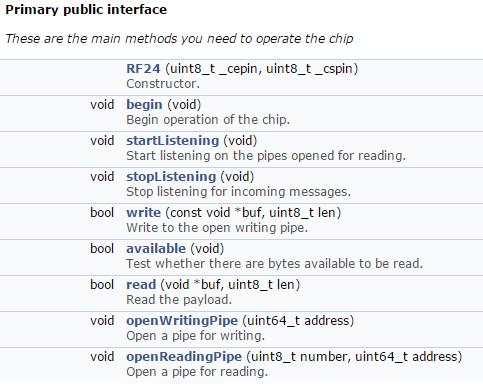Follow the stopListening method link
Image resolution: width=483 pixels, height=386 pixels.
171,177
